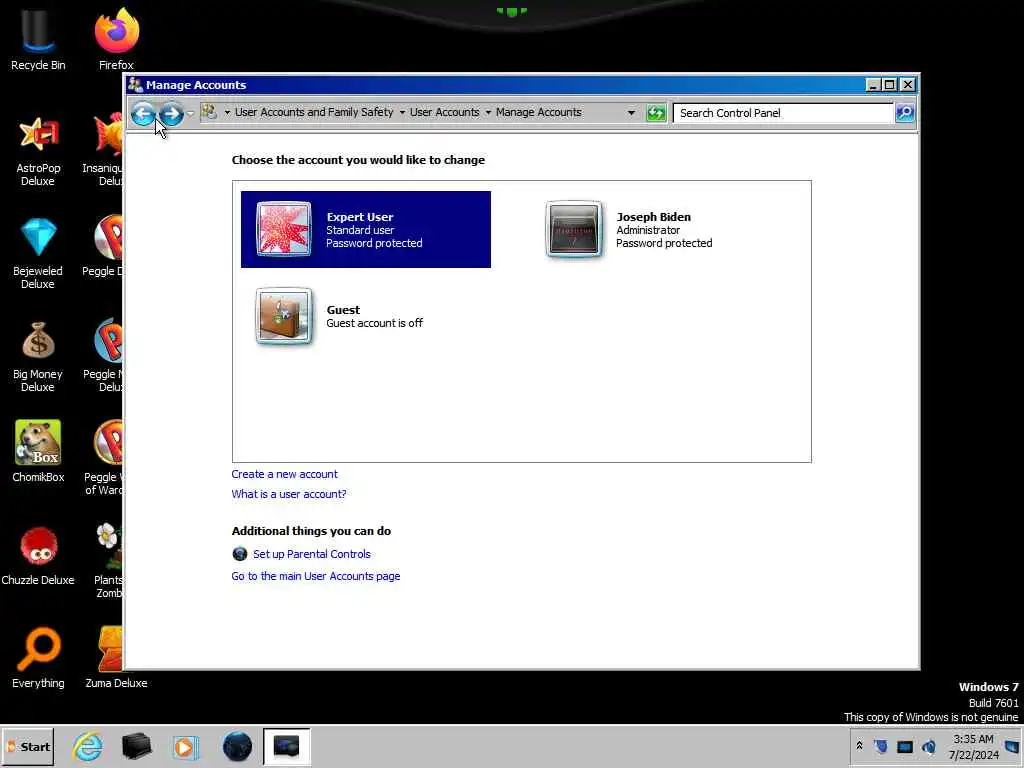Image resolution: width=1024 pixels, height=768 pixels.
Task: Select User Accounts breadcrumb
Action: (445, 112)
